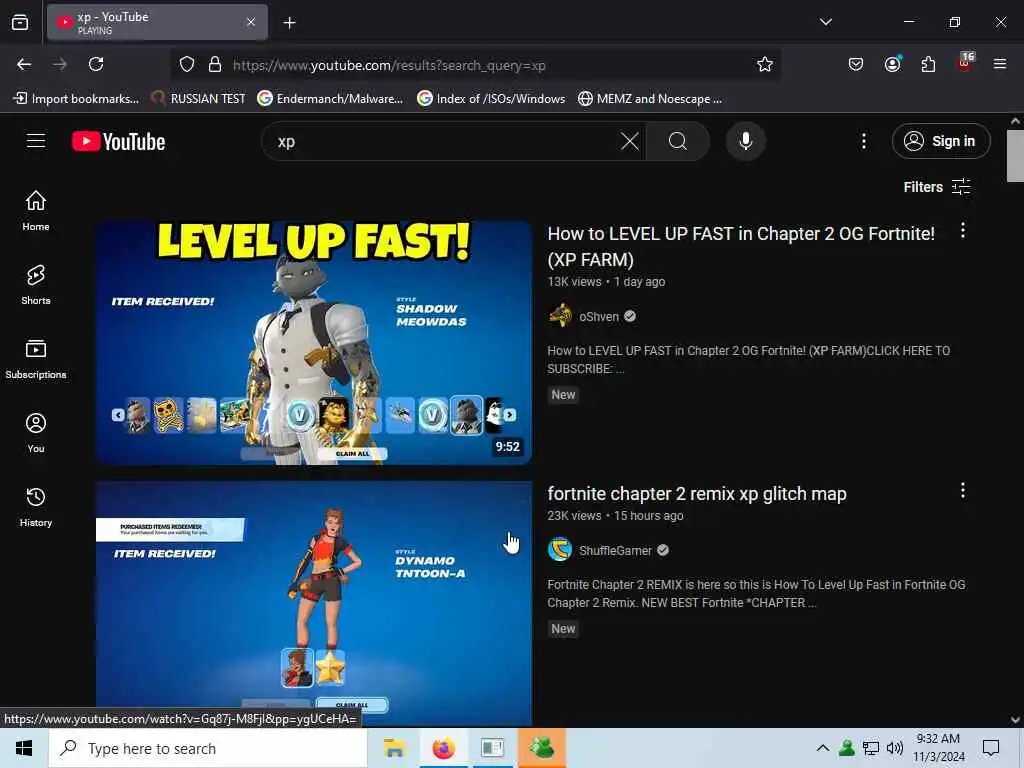Open the MEMZ and Noescape bookmark
This screenshot has width=1024, height=768.
tap(650, 99)
